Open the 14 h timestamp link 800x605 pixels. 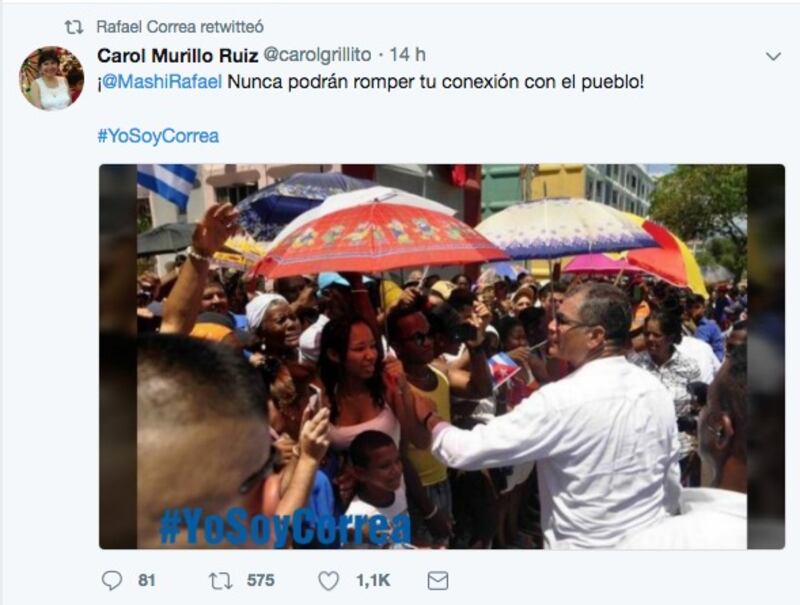tap(408, 55)
